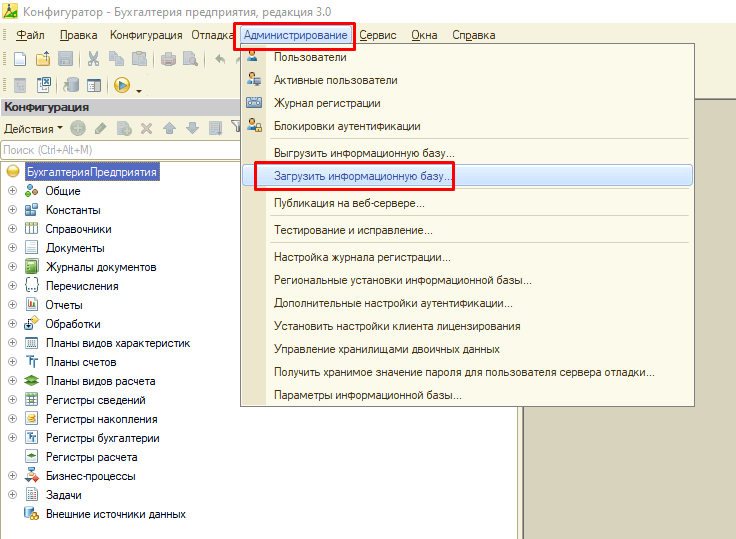This screenshot has height=539, width=736.
Task: Click the Print preview icon
Action: pyautogui.click(x=191, y=59)
